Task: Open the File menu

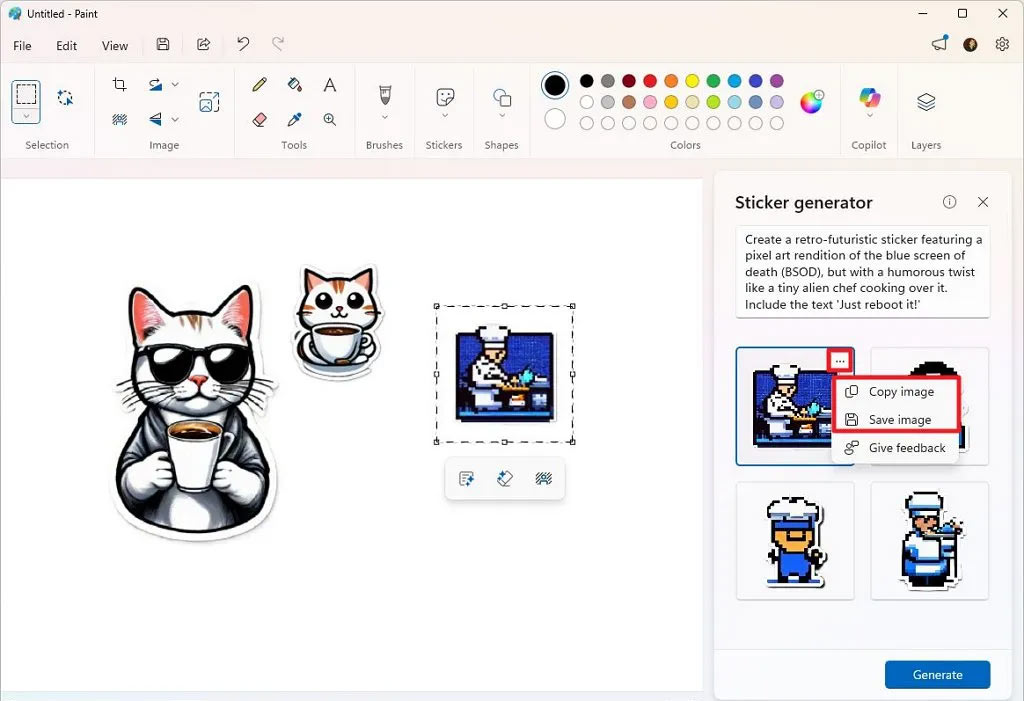Action: (22, 45)
